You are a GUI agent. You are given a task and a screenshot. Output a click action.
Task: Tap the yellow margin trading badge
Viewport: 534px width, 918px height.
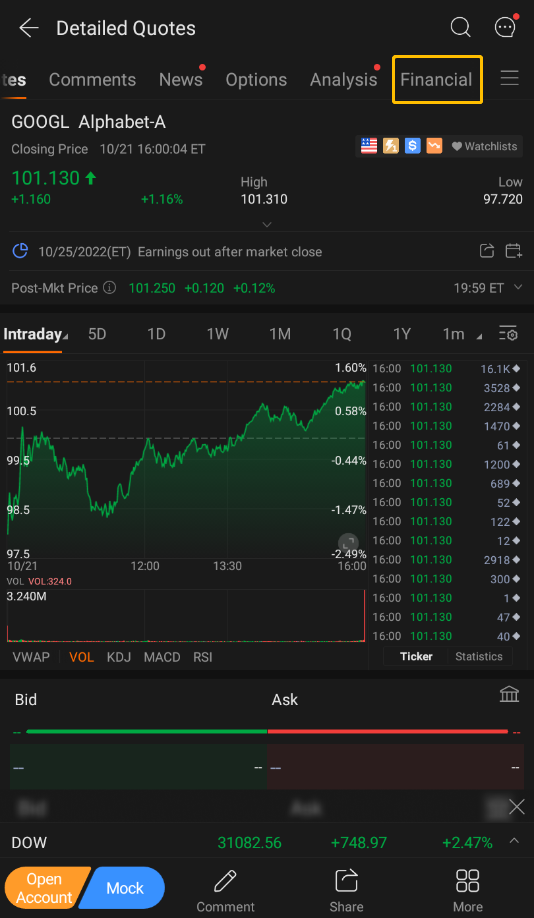391,146
